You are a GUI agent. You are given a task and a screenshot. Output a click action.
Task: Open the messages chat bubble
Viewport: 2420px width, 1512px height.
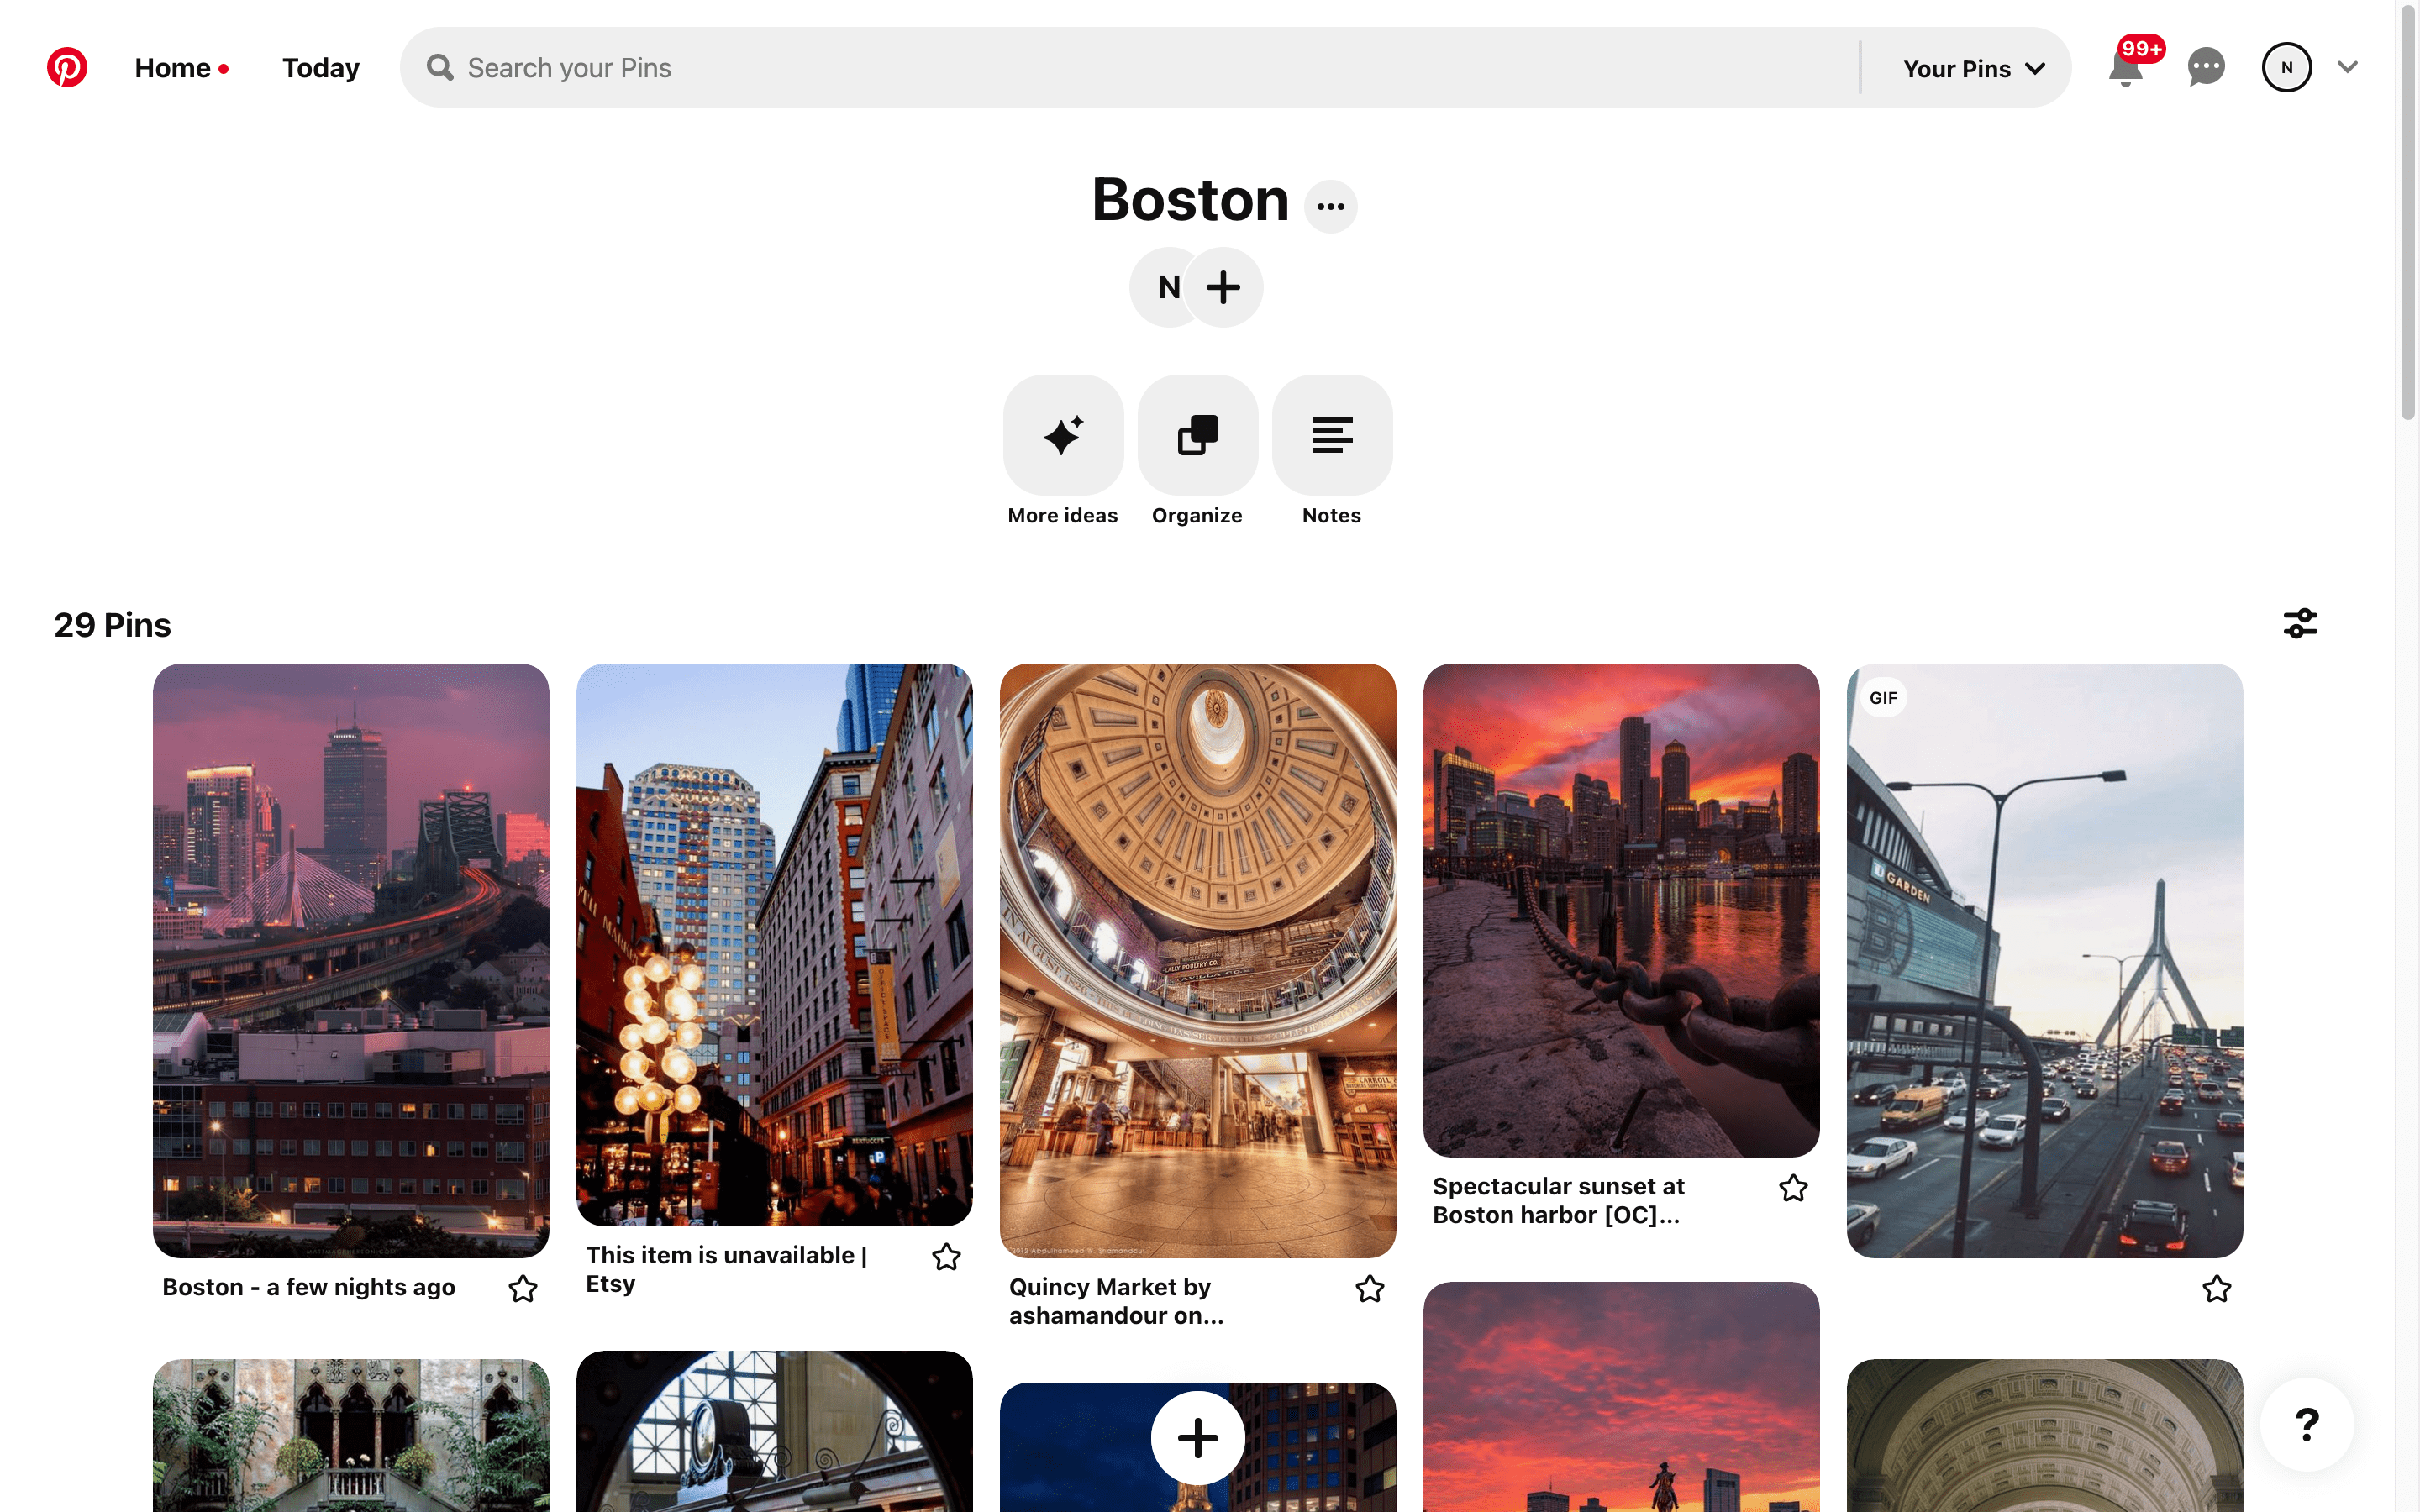pyautogui.click(x=2205, y=67)
